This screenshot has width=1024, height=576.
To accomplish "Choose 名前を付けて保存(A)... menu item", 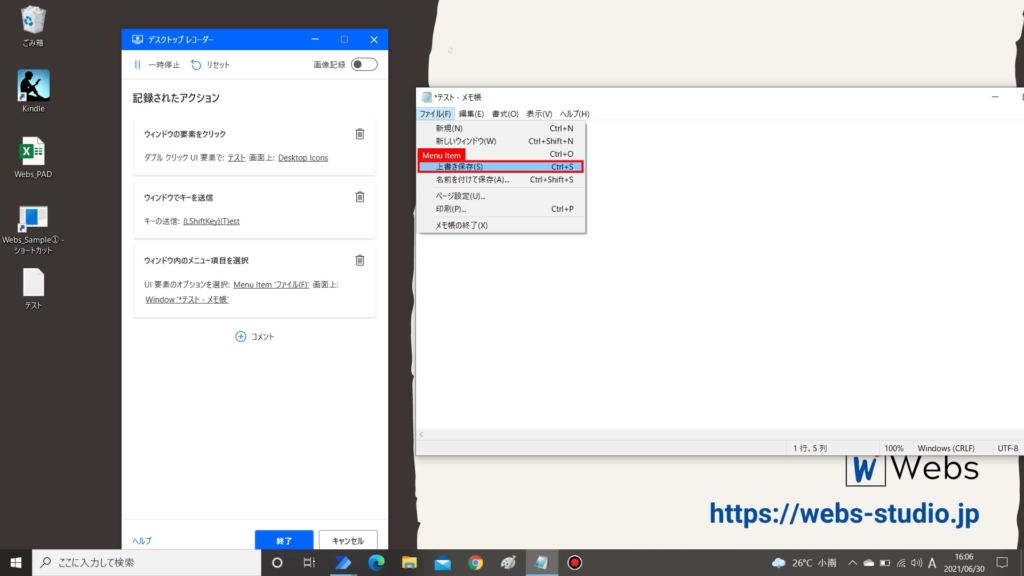I will pos(502,180).
